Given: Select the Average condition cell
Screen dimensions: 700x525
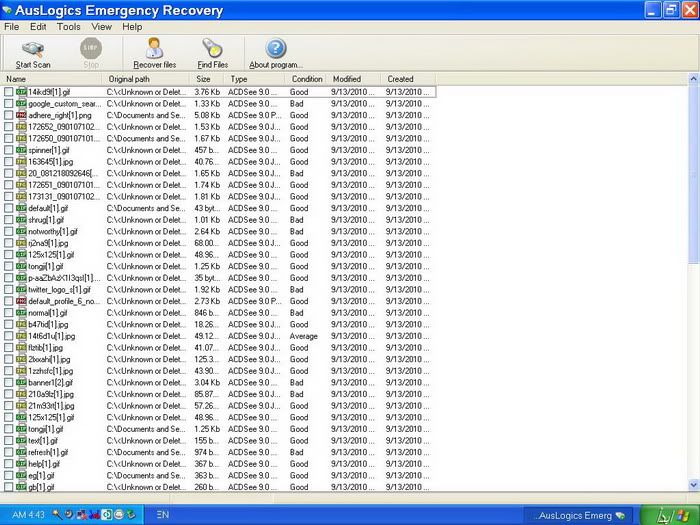Looking at the screenshot, I should click(x=304, y=336).
